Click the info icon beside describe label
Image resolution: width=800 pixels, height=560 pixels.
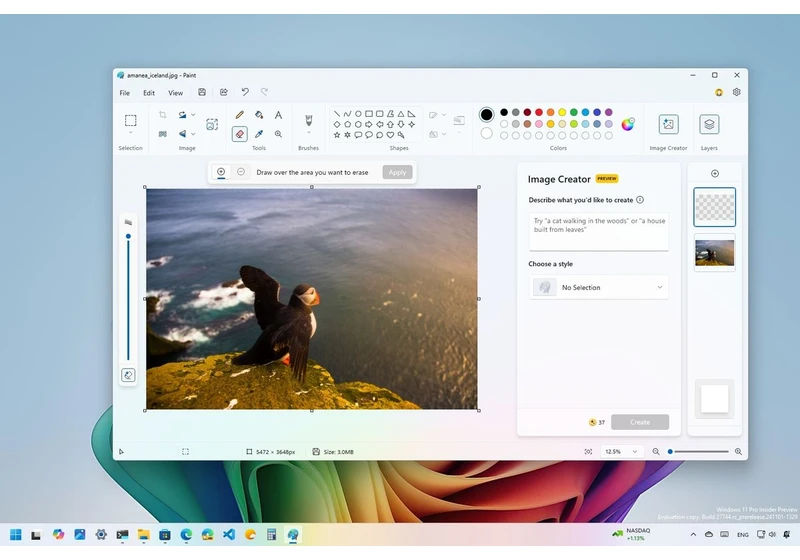640,200
